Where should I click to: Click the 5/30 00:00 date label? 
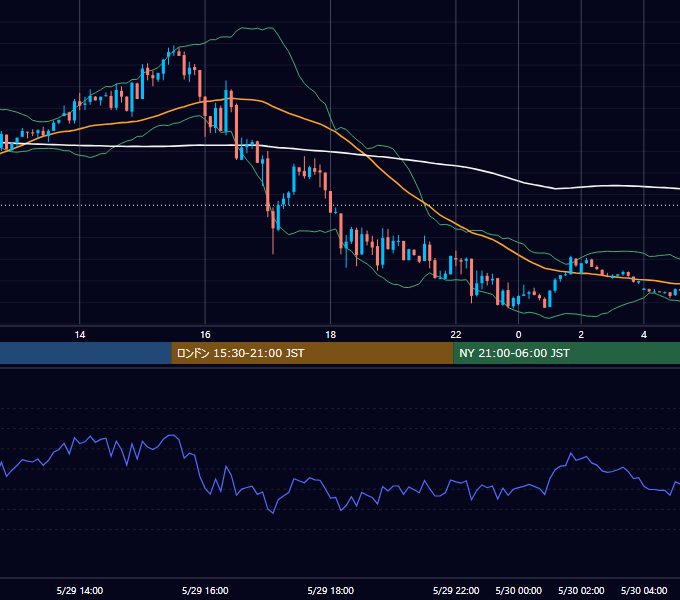coord(518,590)
